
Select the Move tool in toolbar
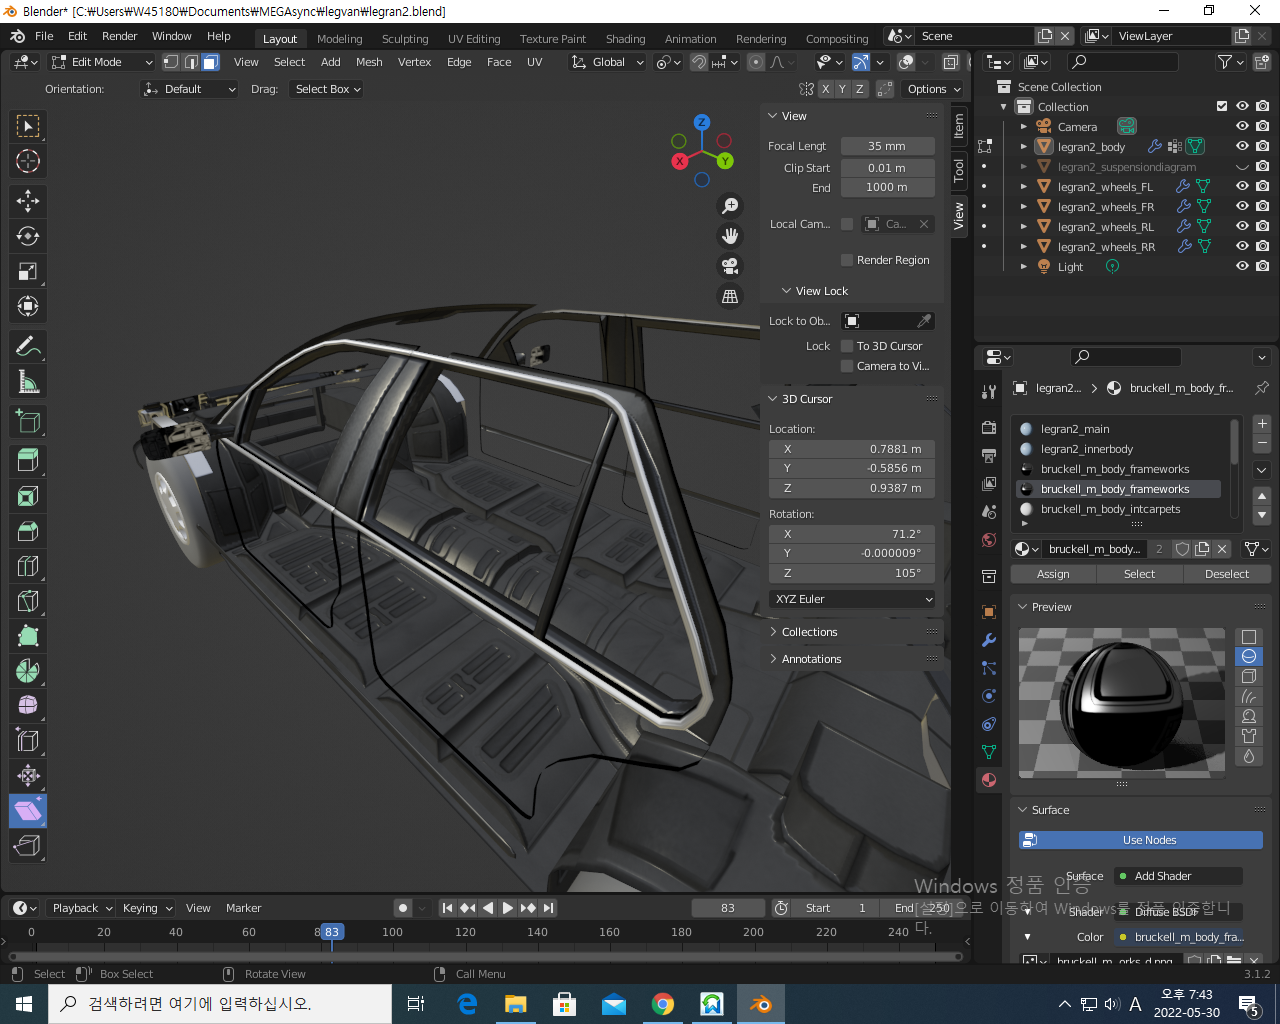pos(28,201)
